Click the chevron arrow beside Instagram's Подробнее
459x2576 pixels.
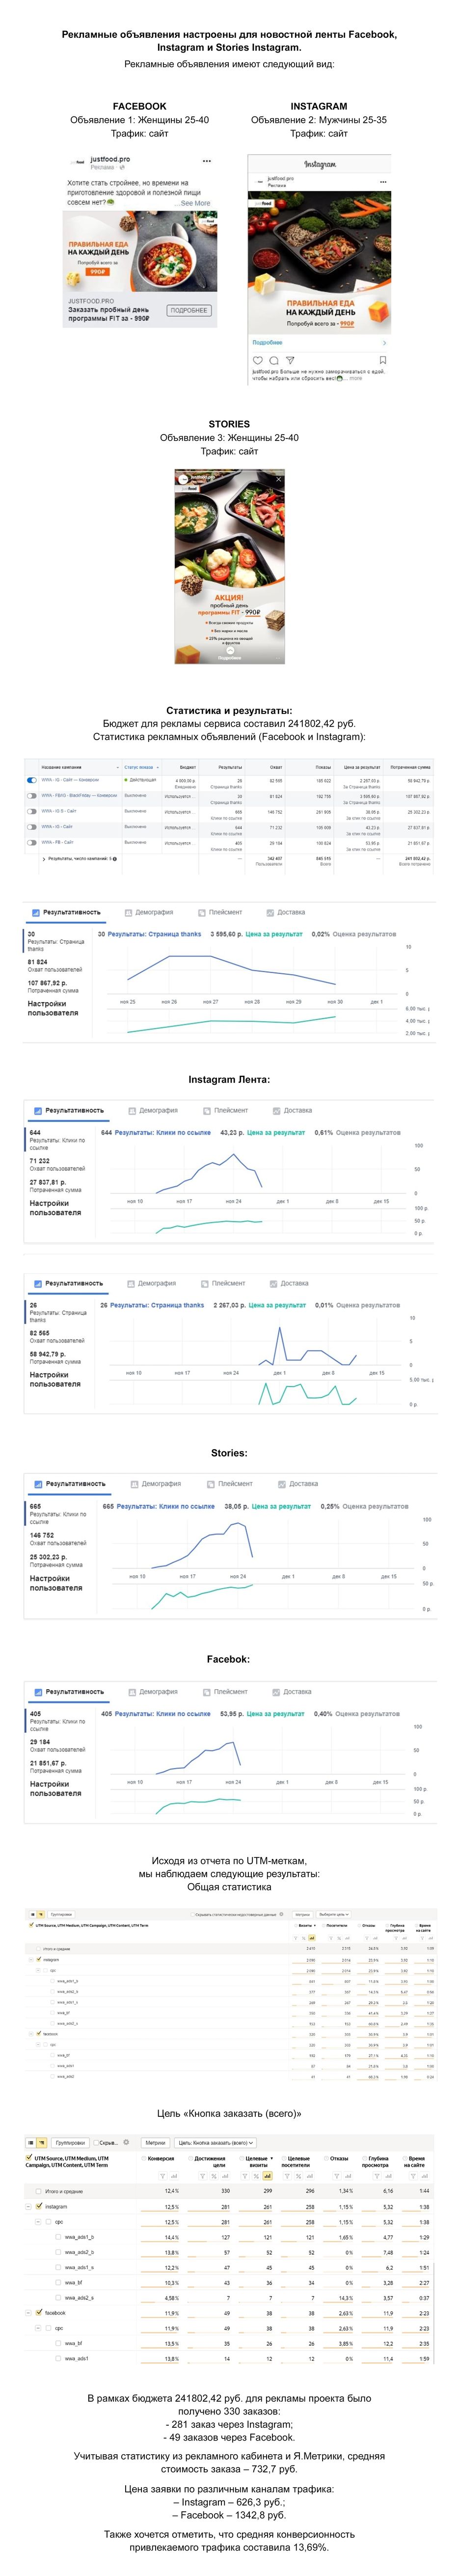[x=385, y=343]
